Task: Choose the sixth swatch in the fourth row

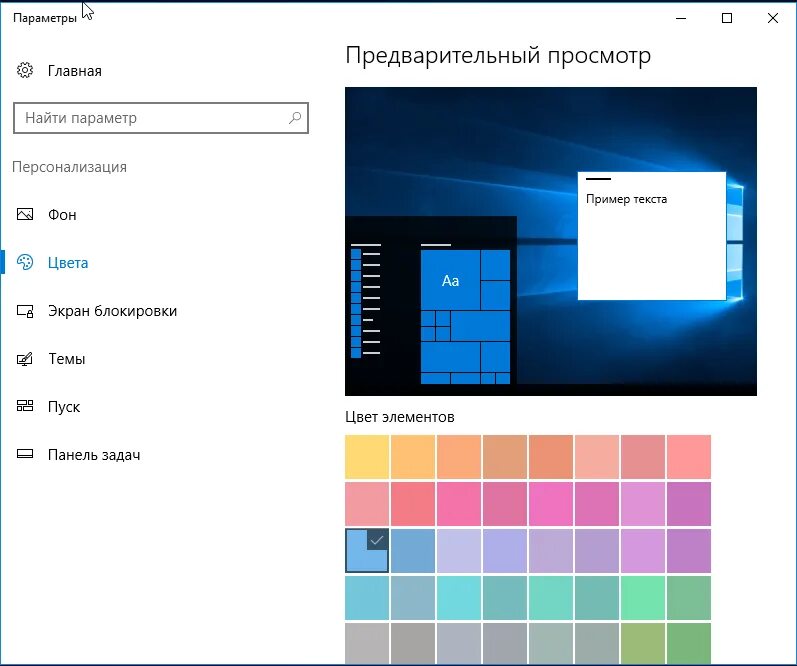Action: 597,598
